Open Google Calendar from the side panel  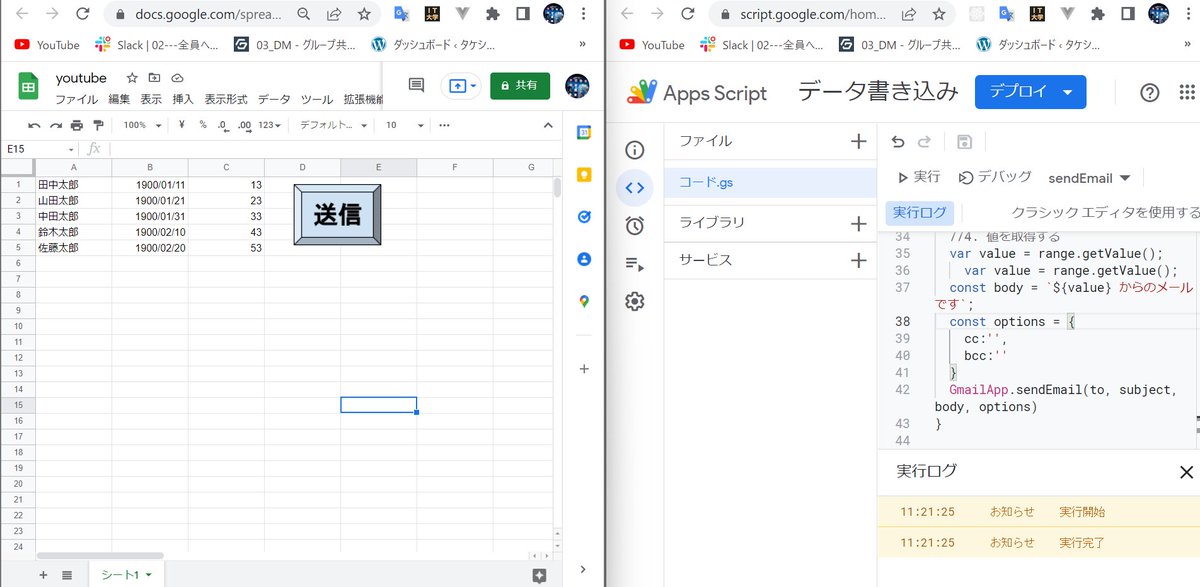583,133
